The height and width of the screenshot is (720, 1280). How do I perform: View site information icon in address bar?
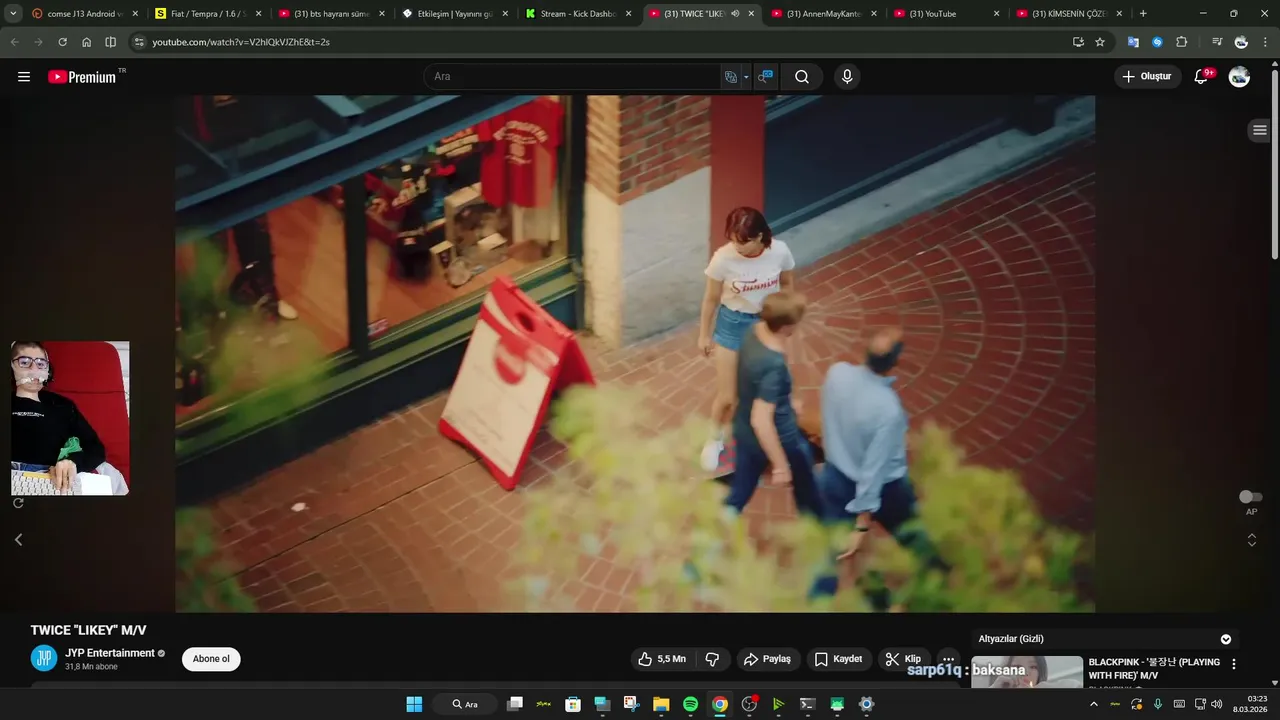[139, 42]
